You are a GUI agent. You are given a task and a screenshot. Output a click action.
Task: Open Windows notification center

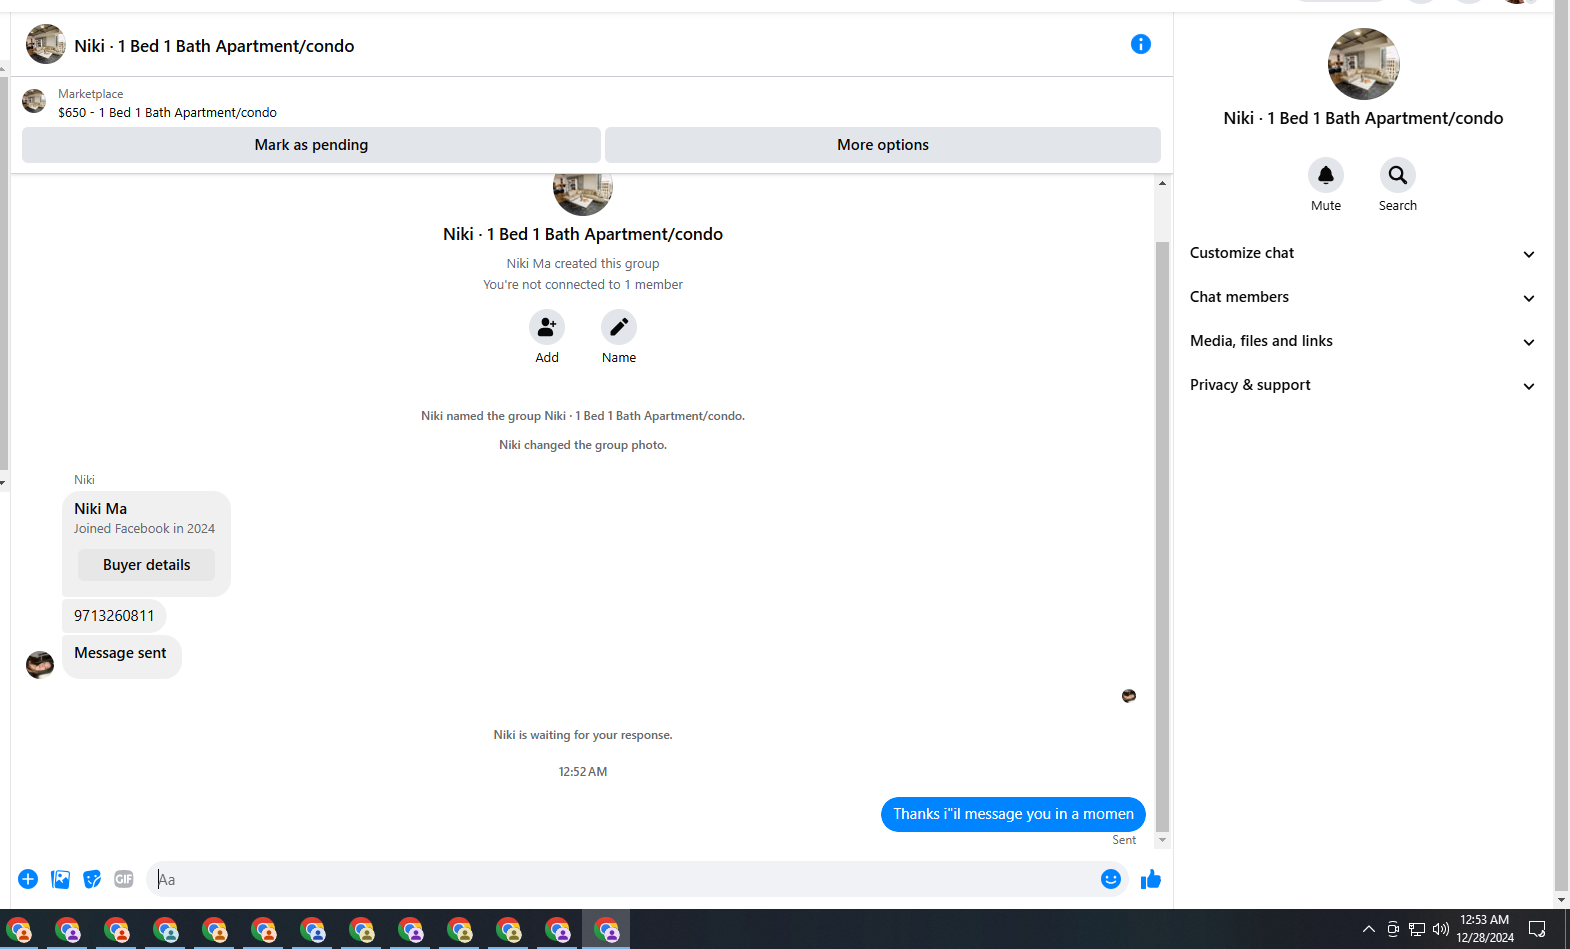(1537, 929)
